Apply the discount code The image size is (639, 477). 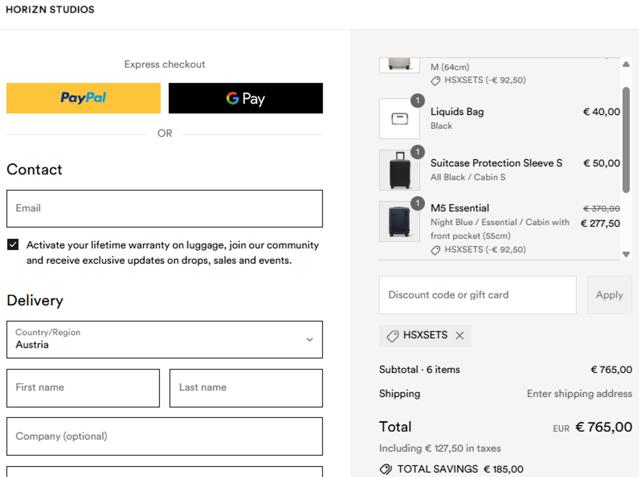(x=609, y=295)
